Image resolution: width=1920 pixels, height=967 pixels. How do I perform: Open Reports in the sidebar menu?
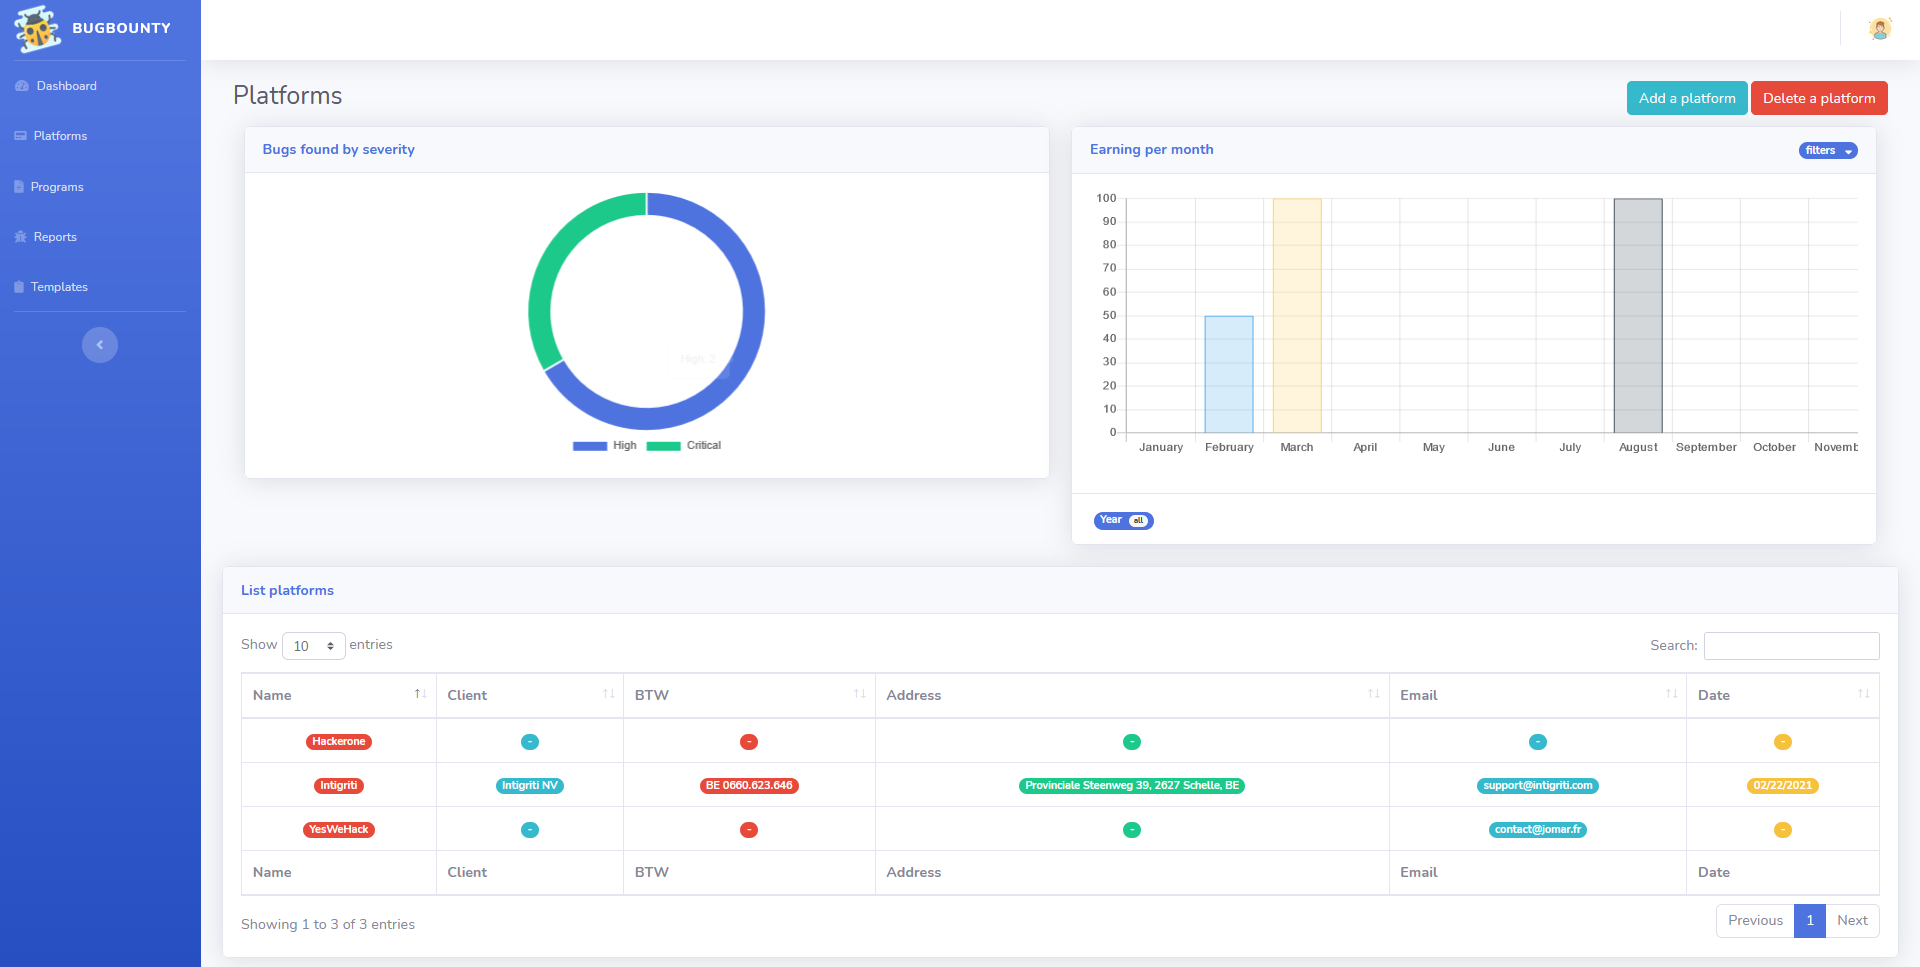pyautogui.click(x=55, y=237)
